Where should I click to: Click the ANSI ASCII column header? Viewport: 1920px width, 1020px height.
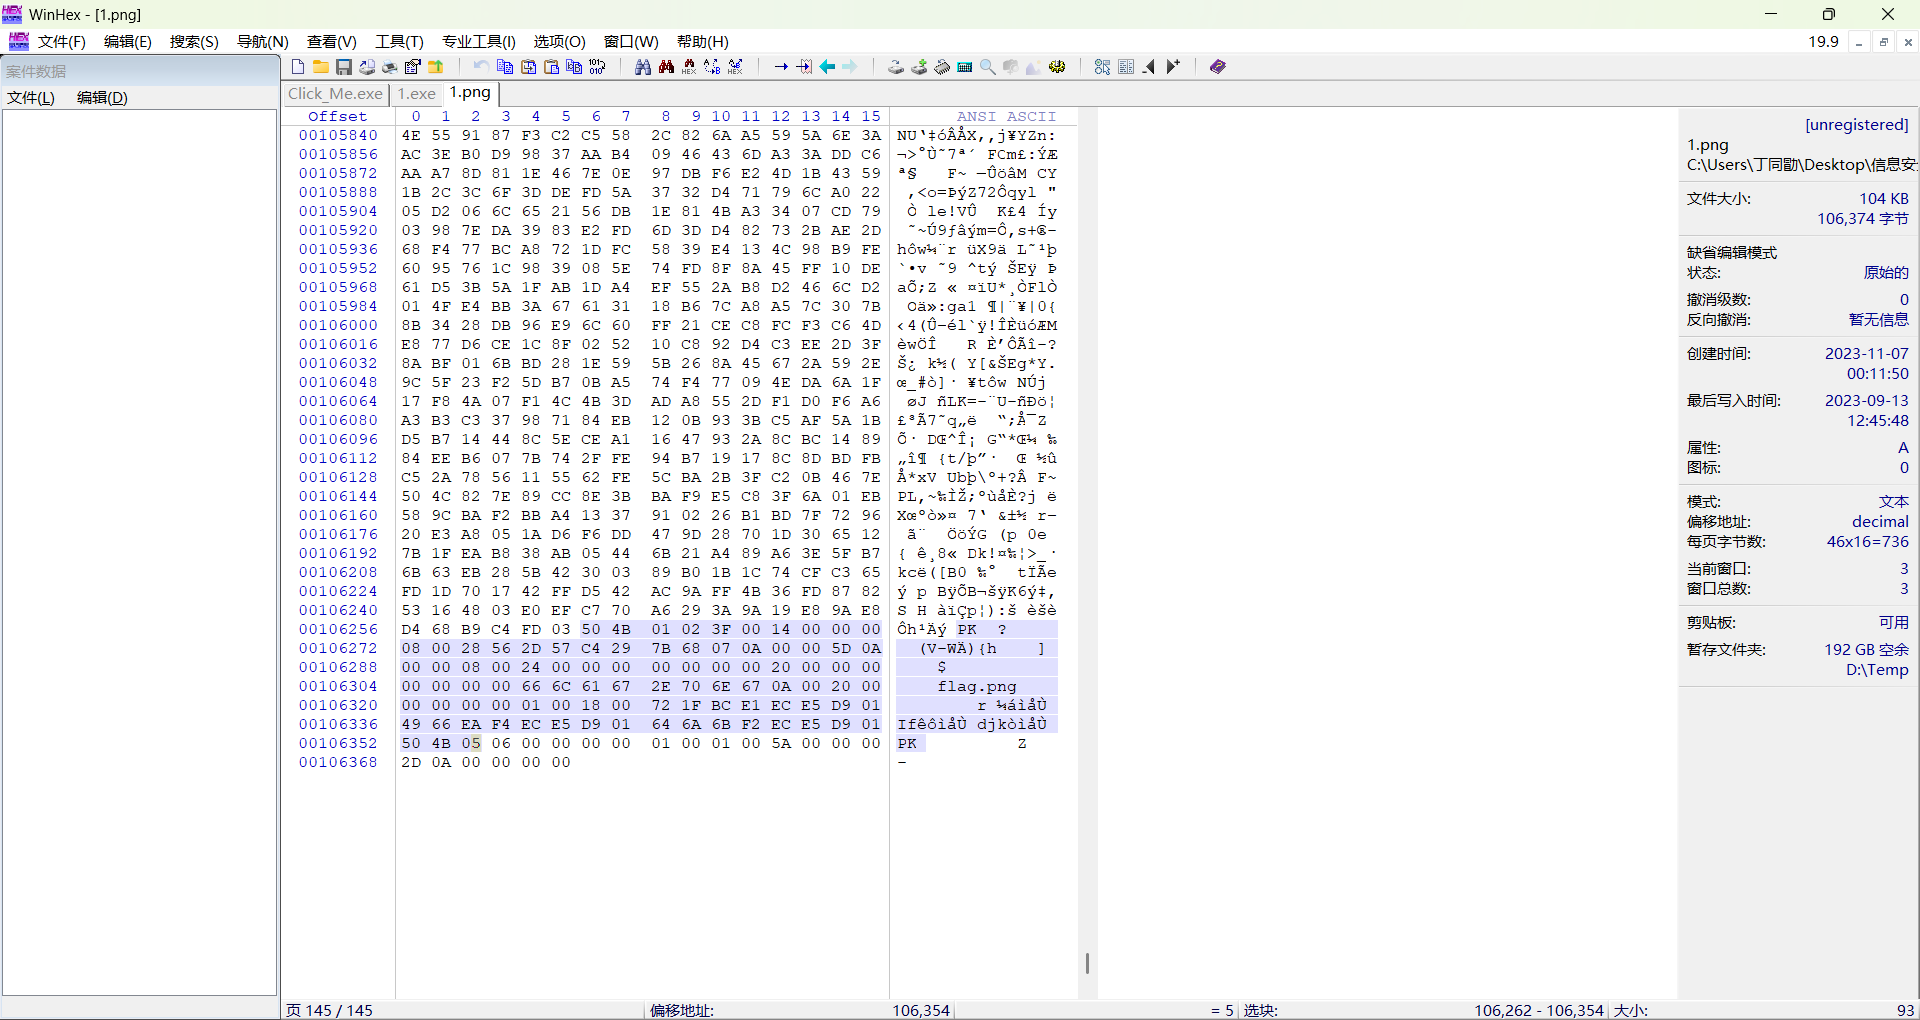(x=1006, y=117)
